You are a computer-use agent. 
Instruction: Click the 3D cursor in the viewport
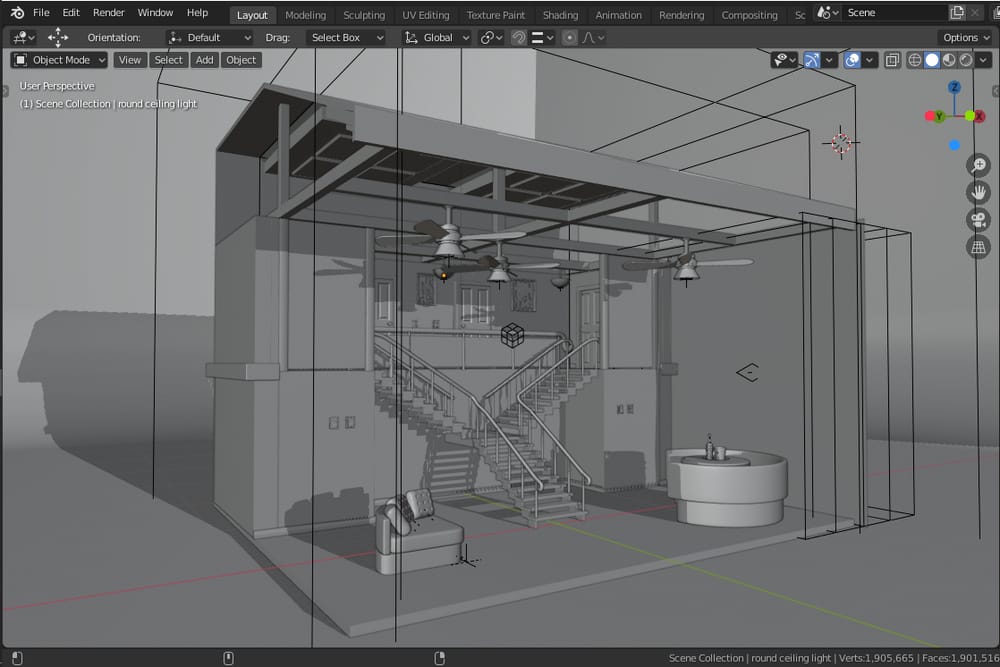(x=841, y=143)
